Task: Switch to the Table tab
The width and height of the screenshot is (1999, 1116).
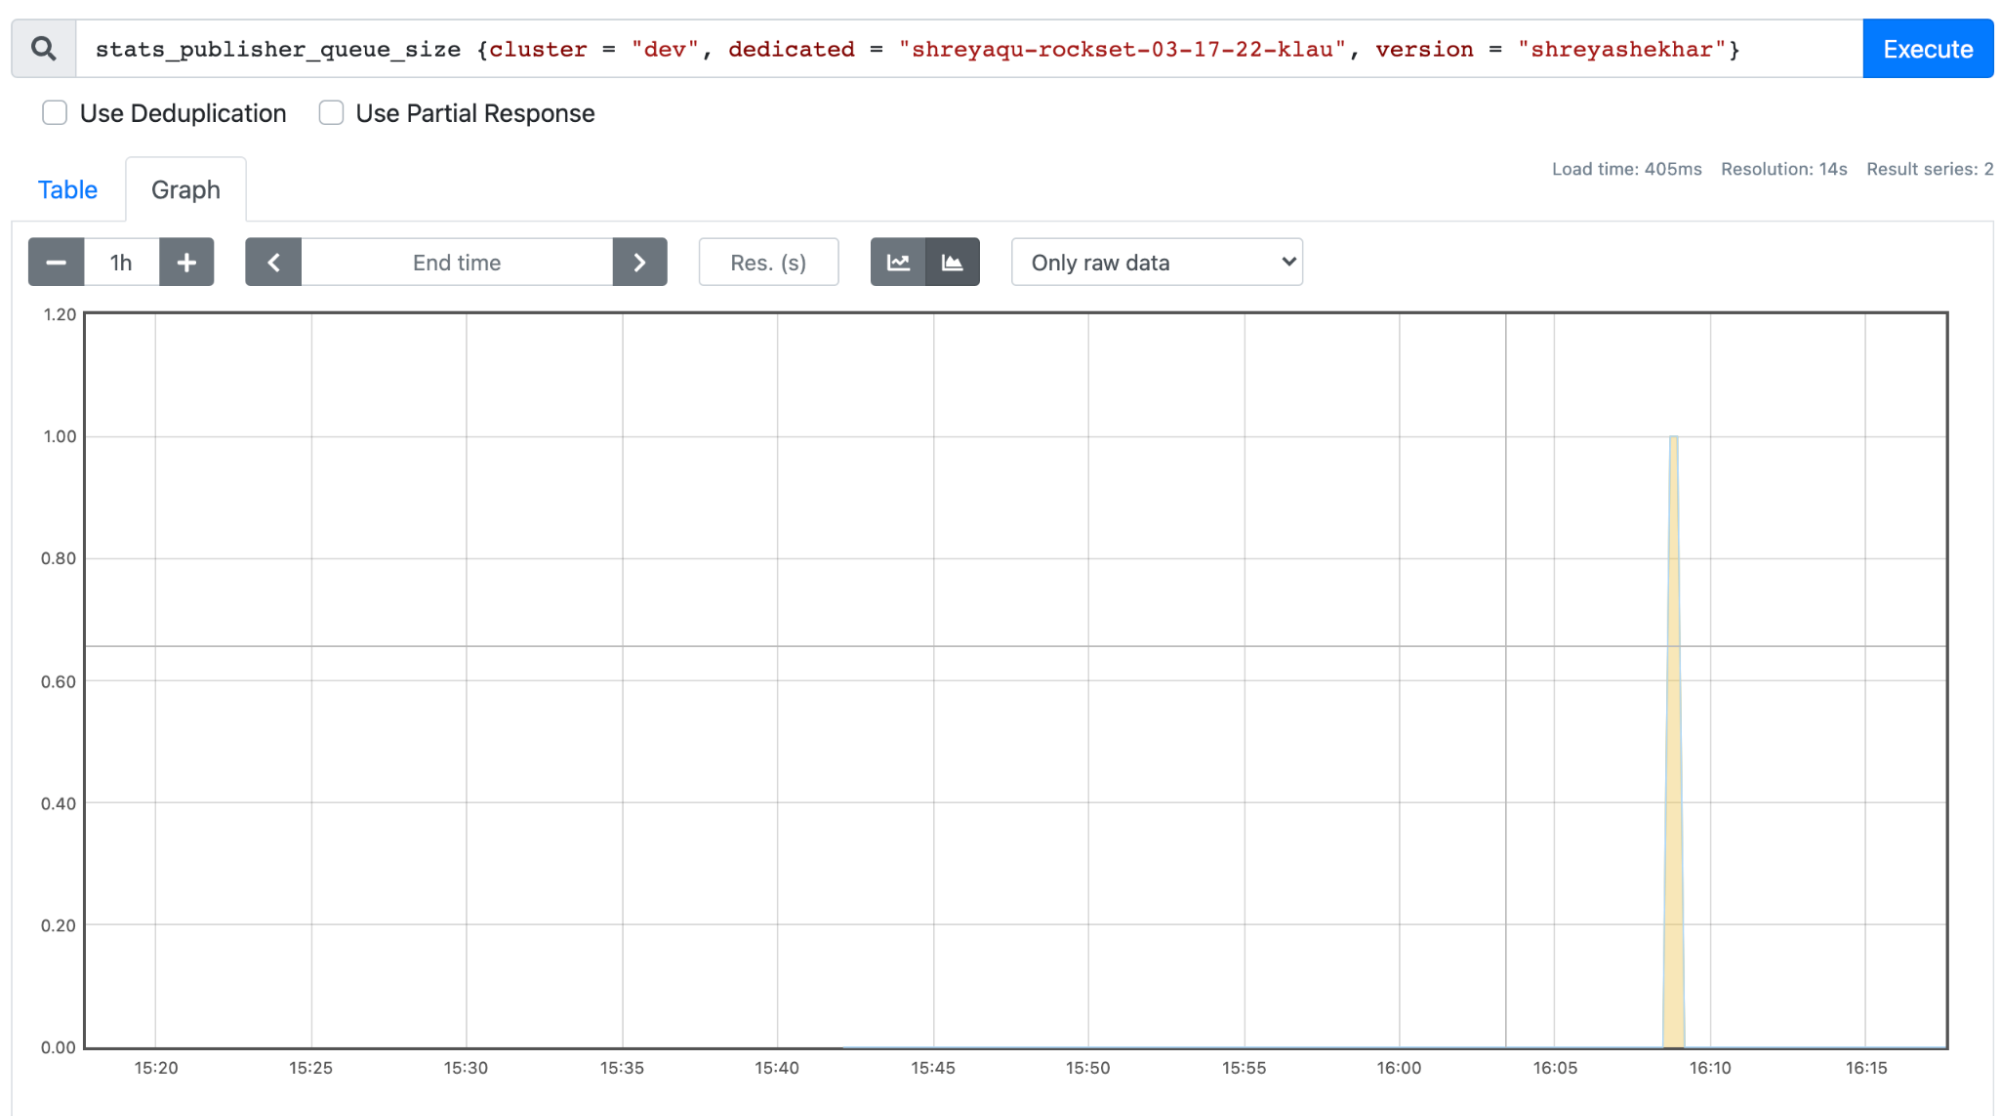Action: click(x=68, y=190)
